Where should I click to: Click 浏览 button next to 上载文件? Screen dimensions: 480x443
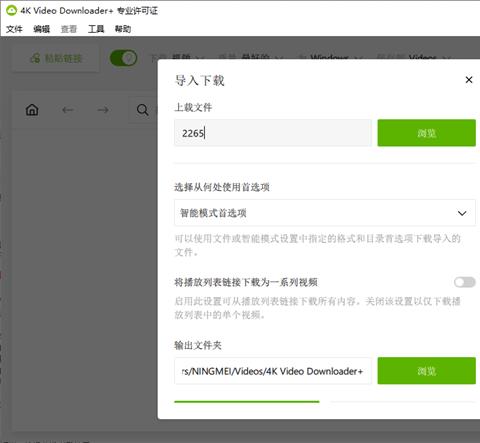[426, 133]
